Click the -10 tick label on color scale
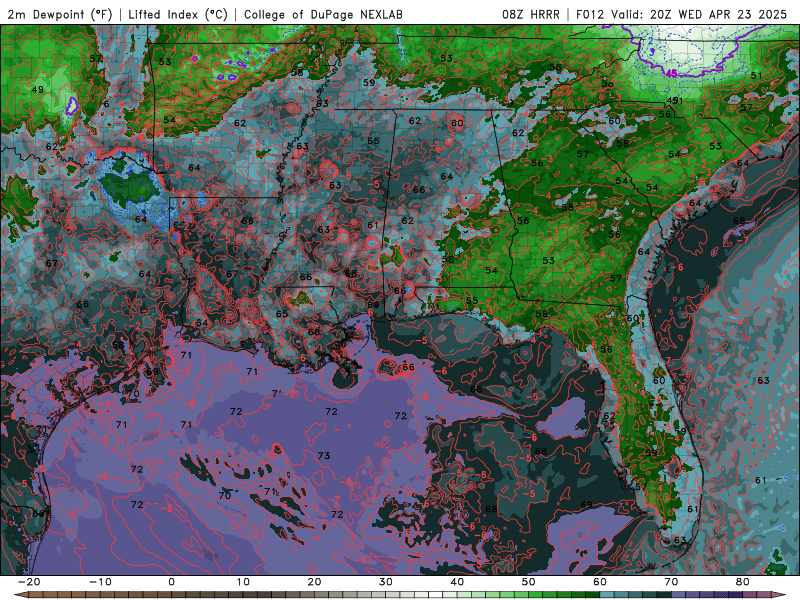The width and height of the screenshot is (800, 600). [x=100, y=582]
